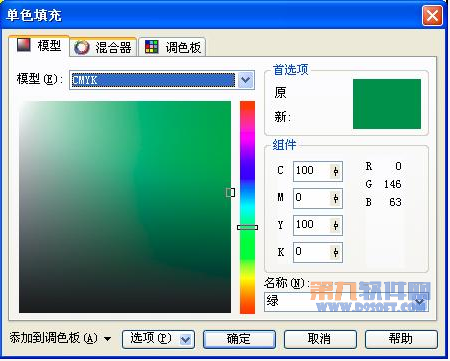This screenshot has width=450, height=361.
Task: Click the G value 146 text
Action: point(392,184)
